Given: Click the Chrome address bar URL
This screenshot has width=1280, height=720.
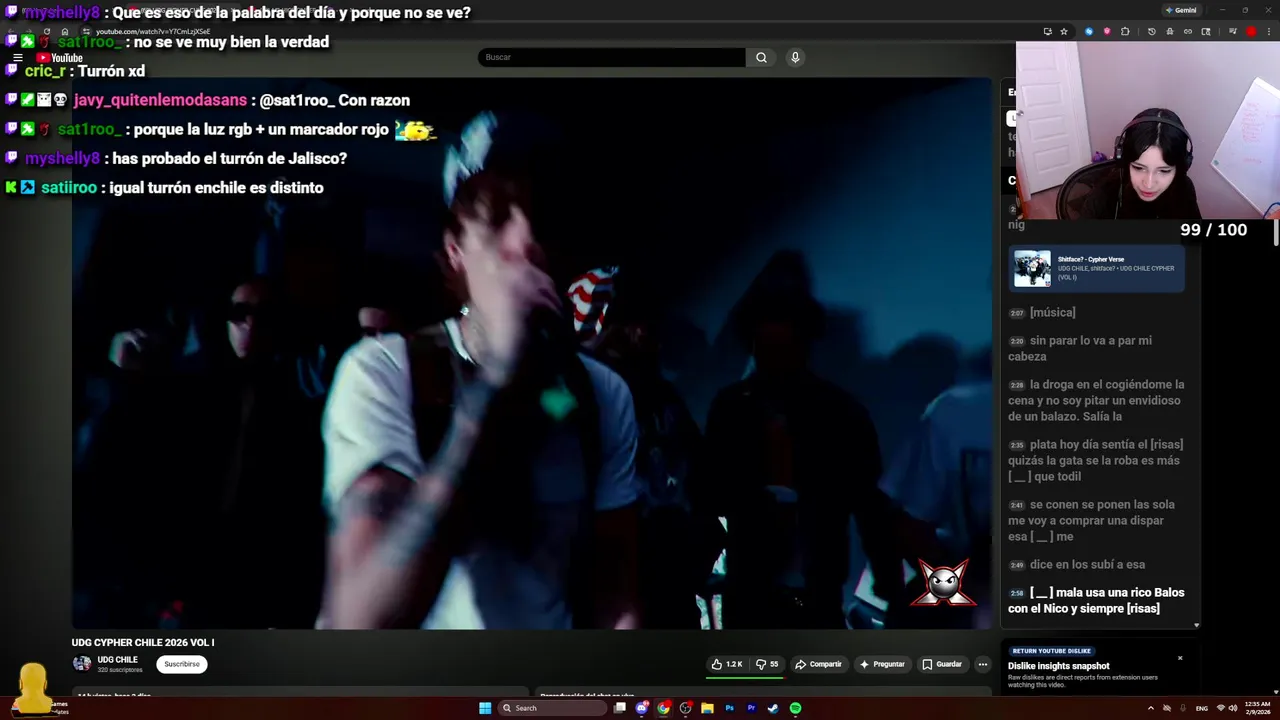Looking at the screenshot, I should tap(153, 32).
